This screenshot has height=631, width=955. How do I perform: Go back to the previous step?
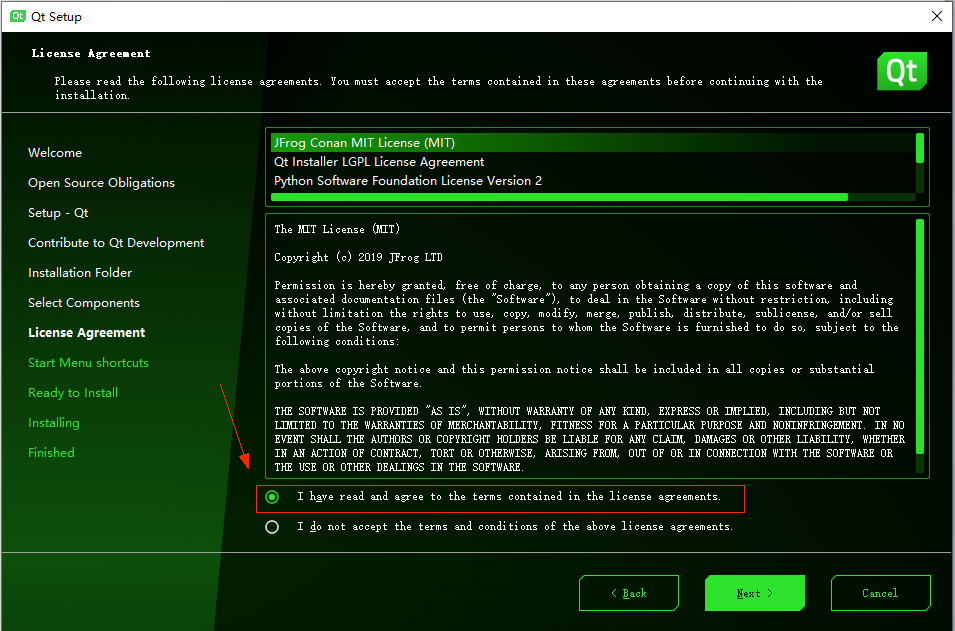(x=629, y=593)
